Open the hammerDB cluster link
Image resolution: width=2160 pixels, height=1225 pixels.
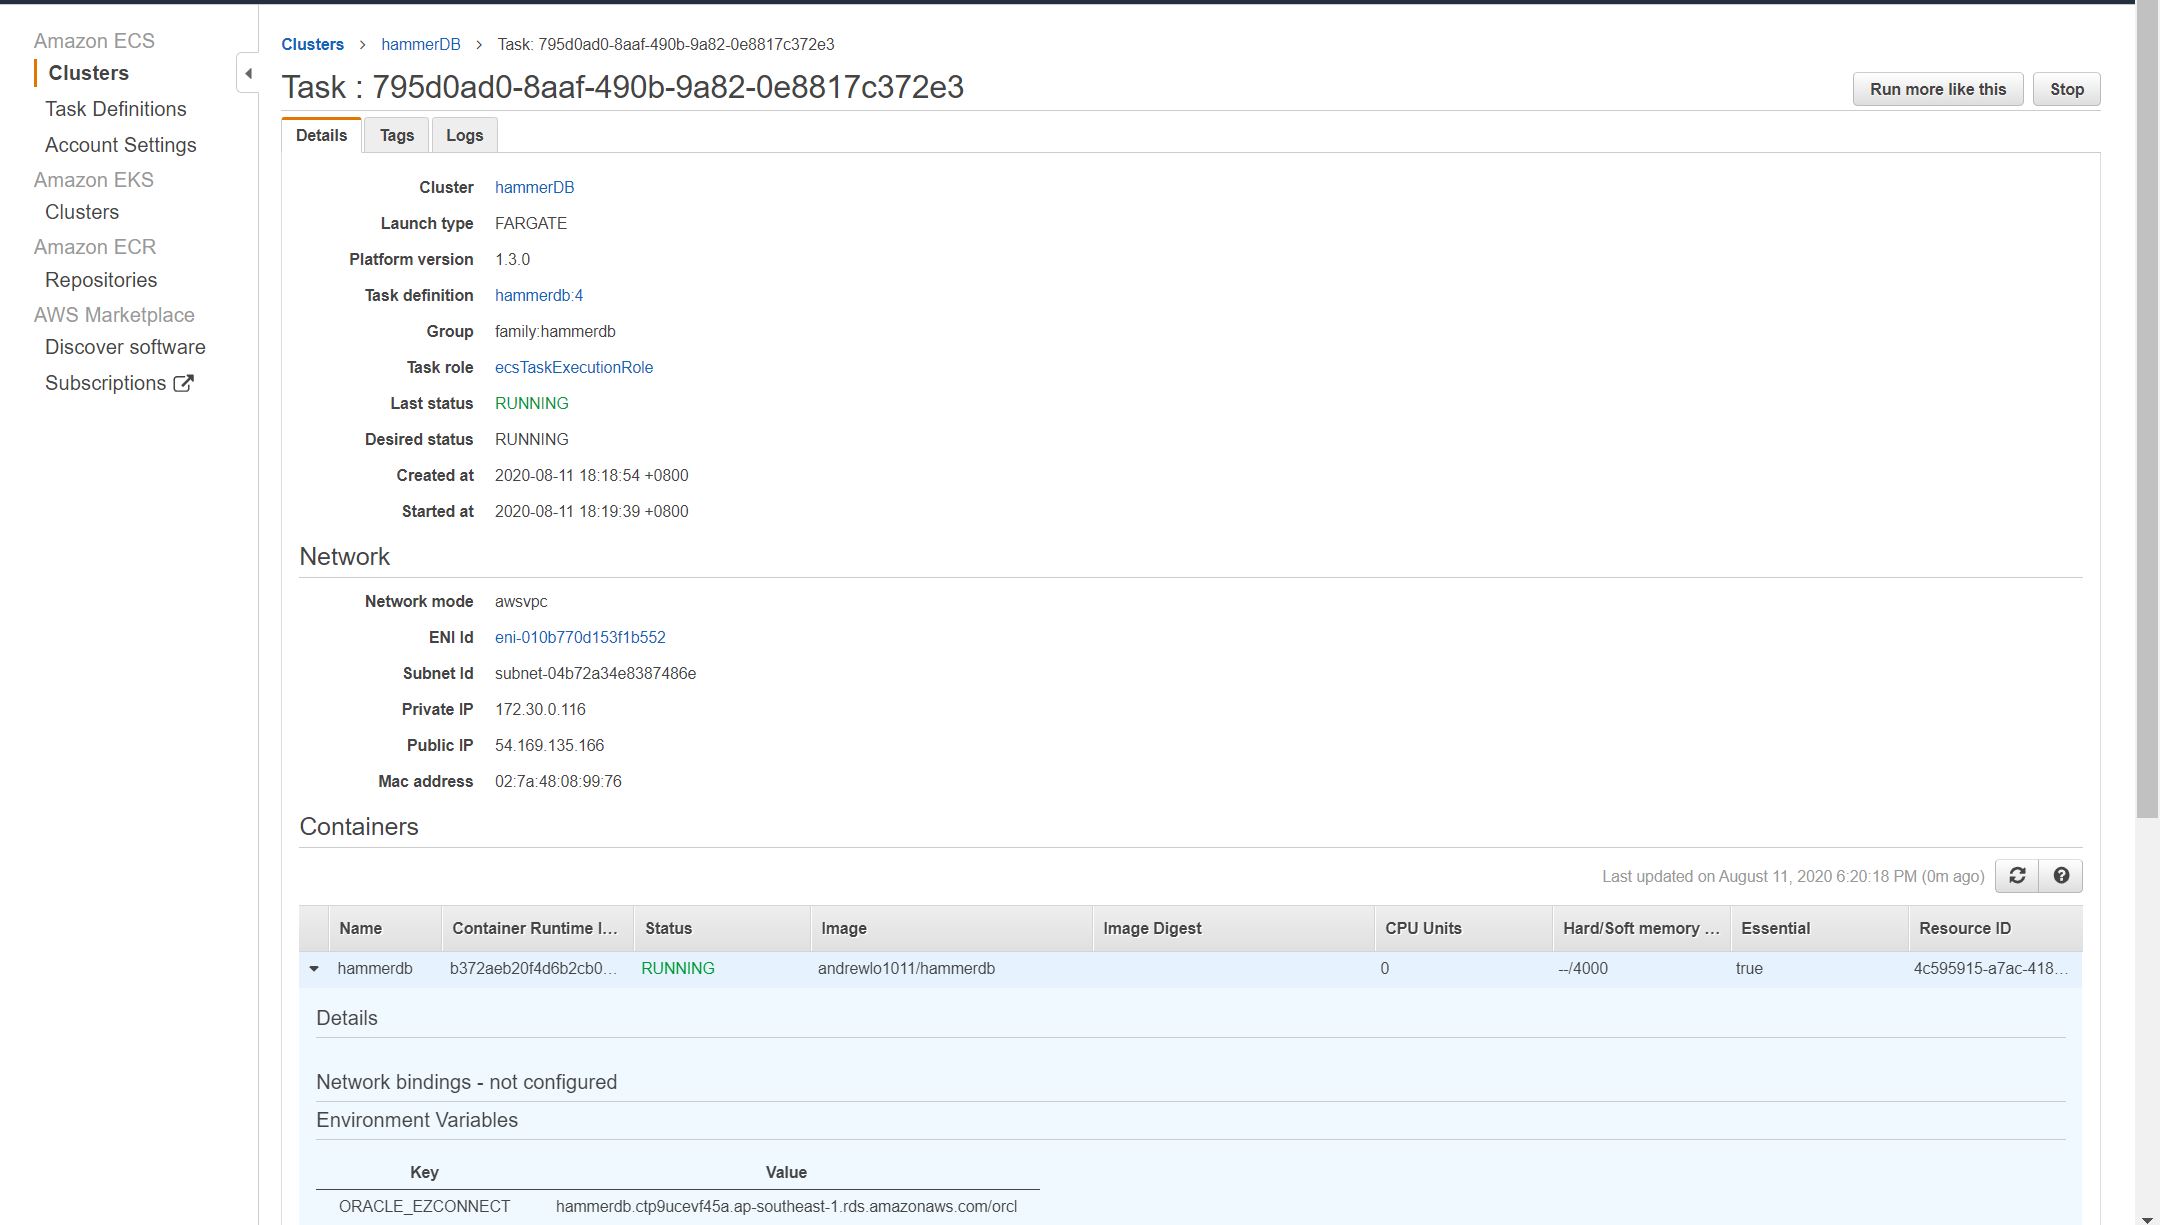tap(534, 187)
